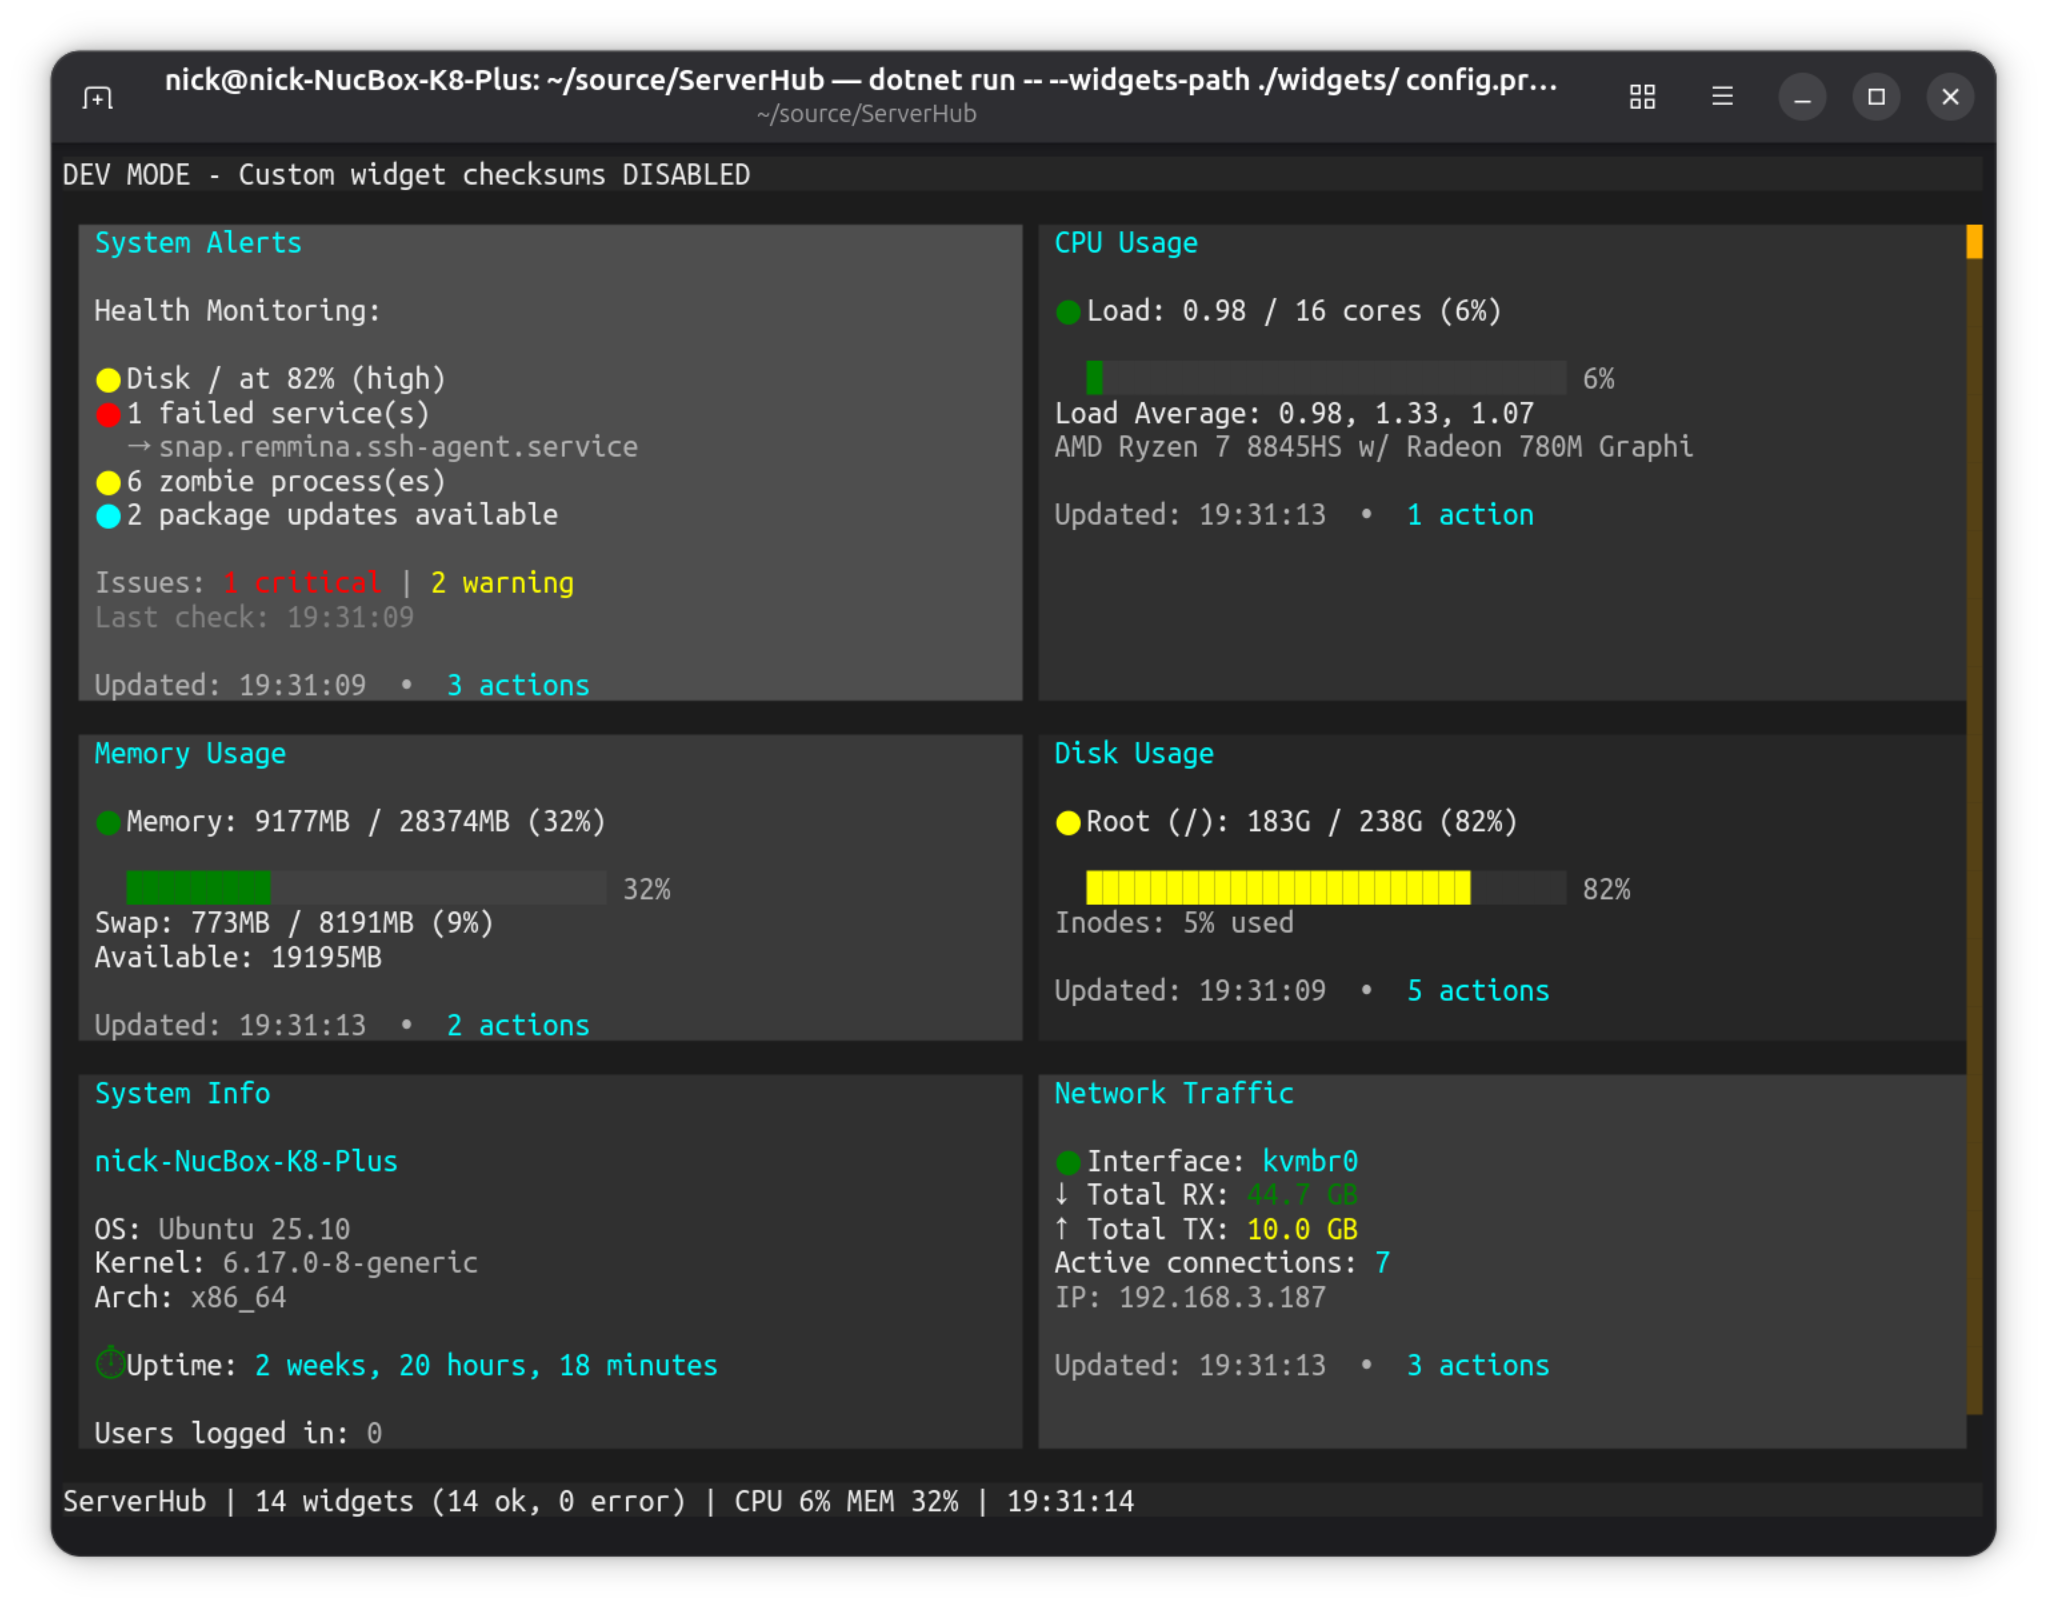Open Network Traffic 3 actions link
This screenshot has width=2046, height=1606.
pos(1478,1366)
